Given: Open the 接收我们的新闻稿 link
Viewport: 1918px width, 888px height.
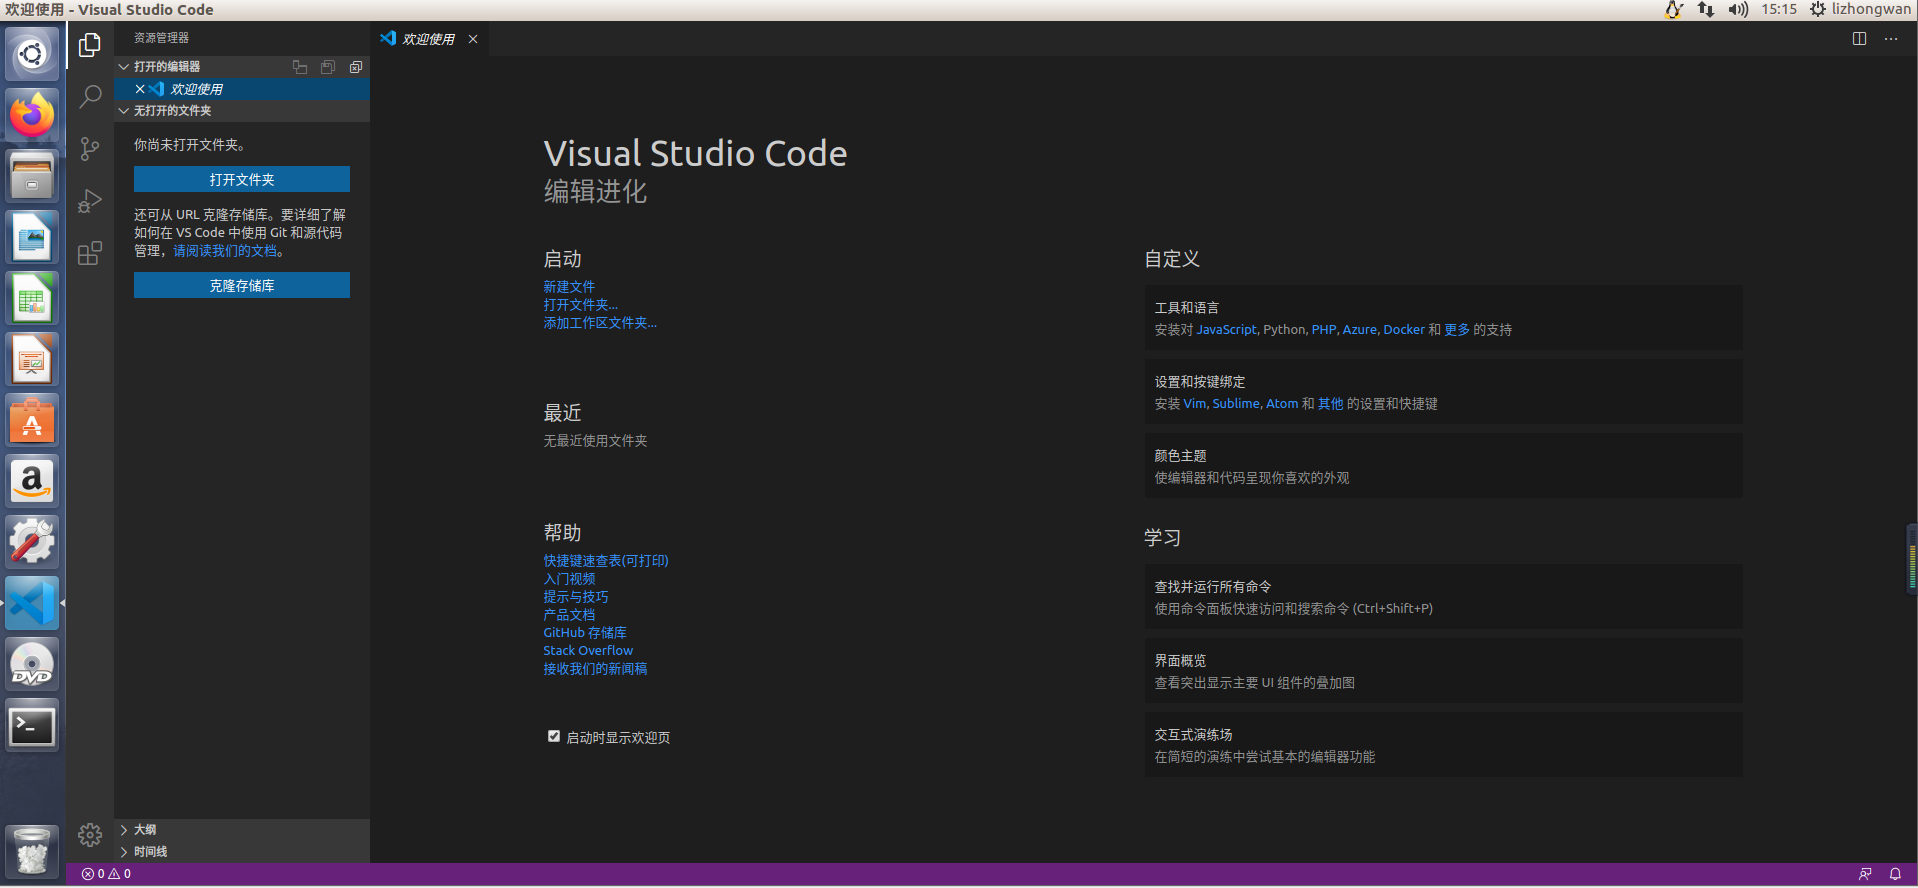Looking at the screenshot, I should tap(595, 669).
